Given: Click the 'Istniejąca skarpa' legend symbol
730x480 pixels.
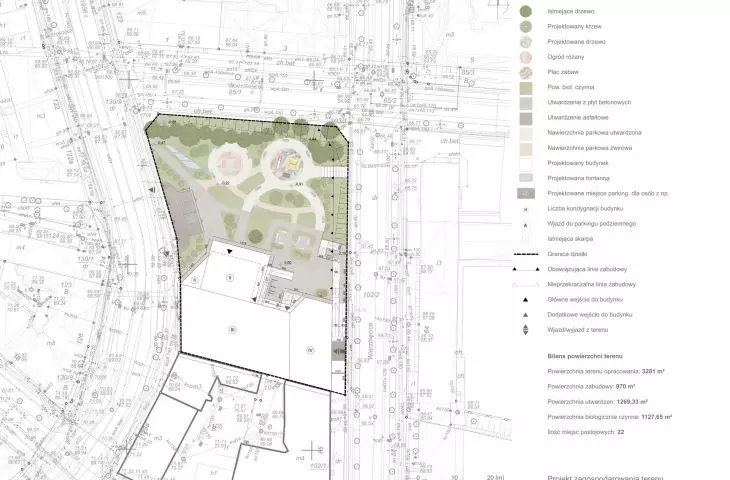Looking at the screenshot, I should coord(526,239).
